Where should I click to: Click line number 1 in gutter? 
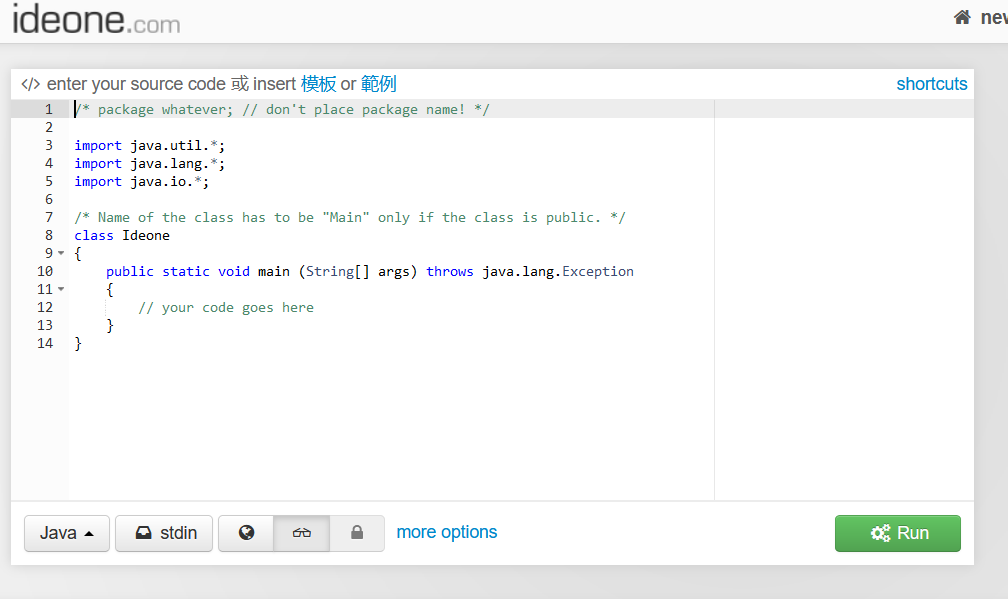click(49, 109)
